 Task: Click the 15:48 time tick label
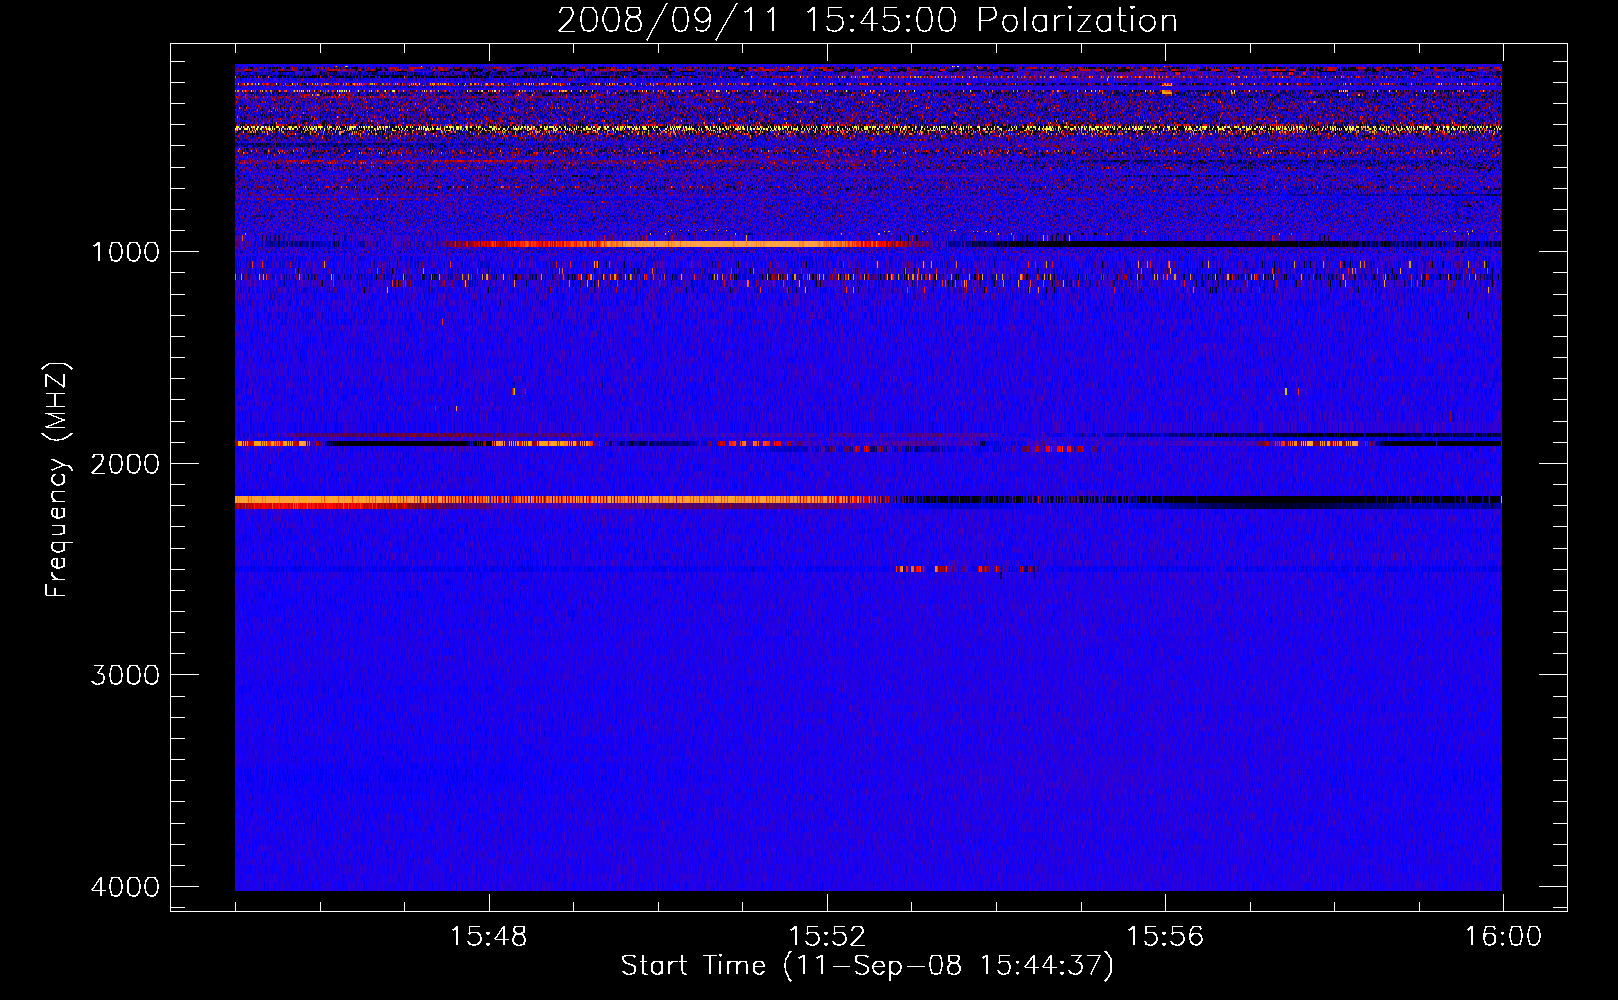pos(489,936)
